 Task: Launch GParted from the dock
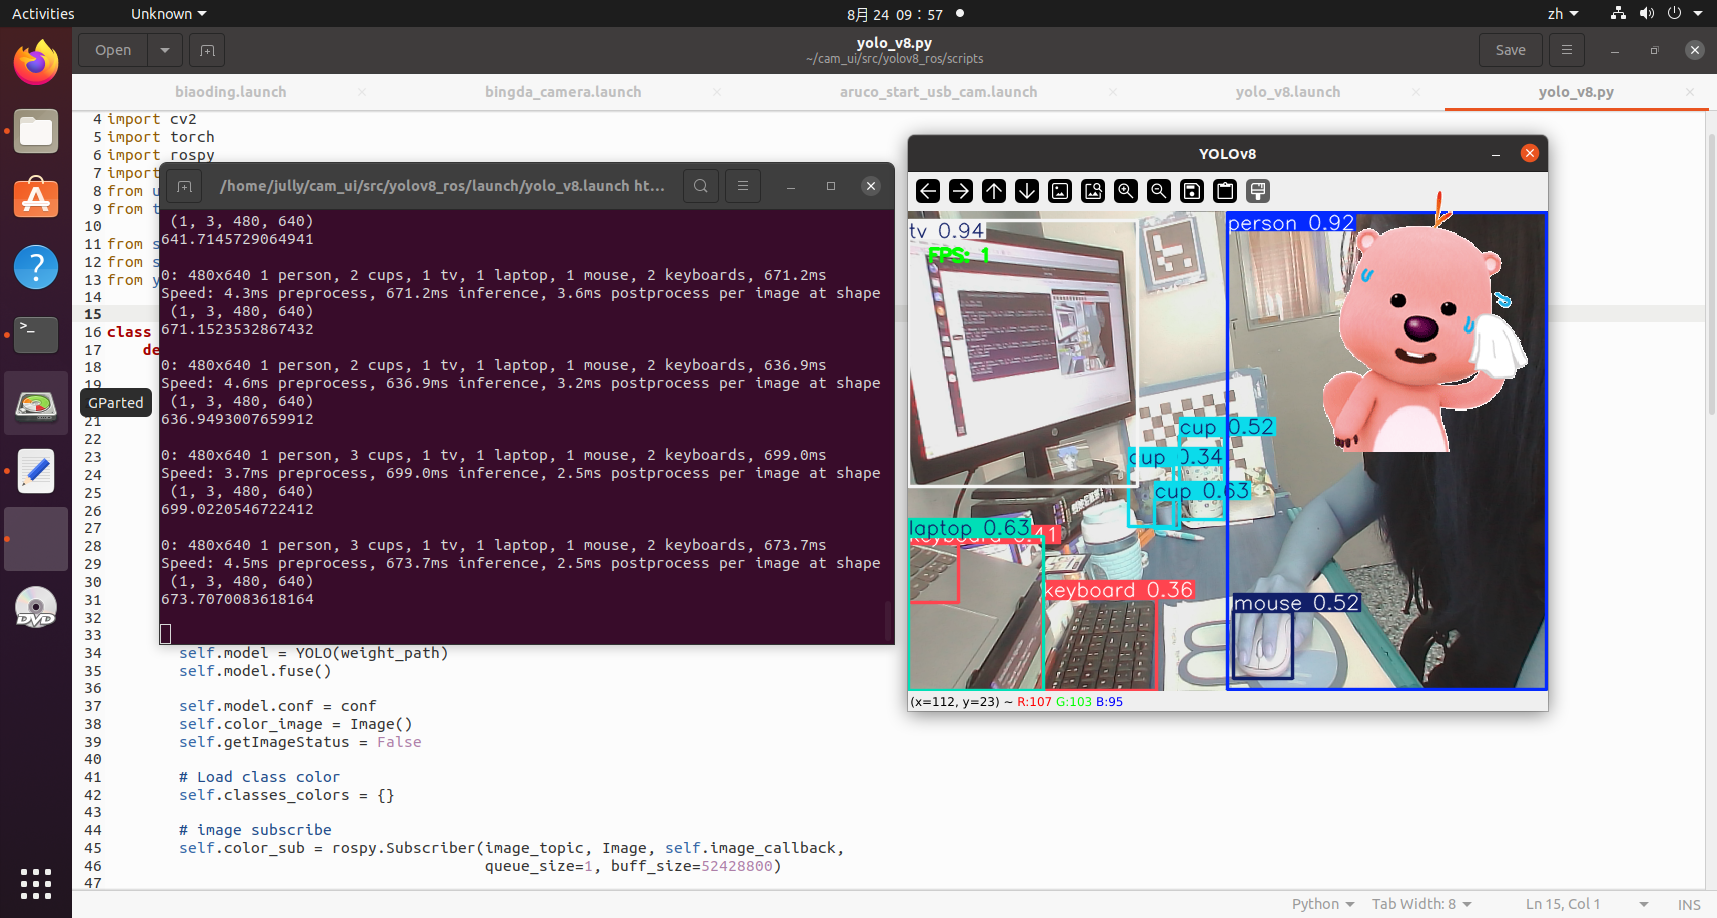pyautogui.click(x=36, y=403)
